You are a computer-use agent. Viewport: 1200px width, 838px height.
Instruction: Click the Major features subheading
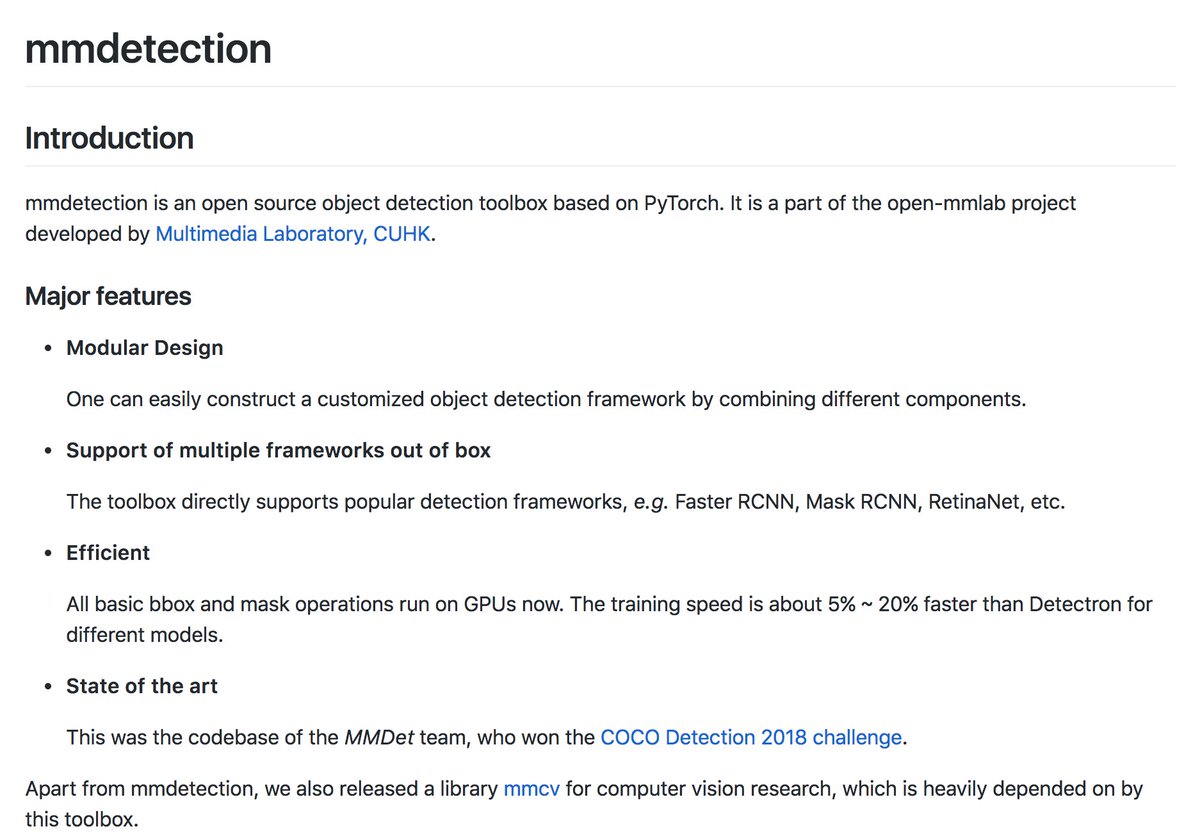pos(108,296)
